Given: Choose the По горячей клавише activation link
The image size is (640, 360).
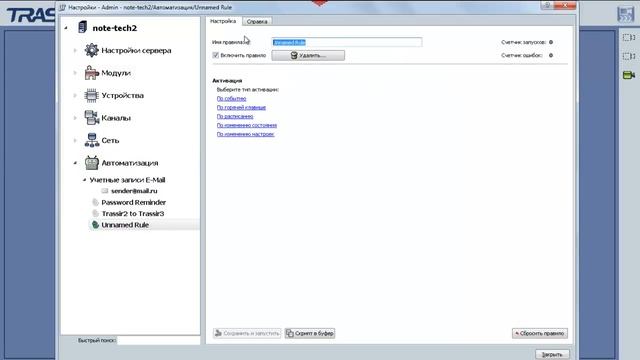Looking at the screenshot, I should (241, 107).
